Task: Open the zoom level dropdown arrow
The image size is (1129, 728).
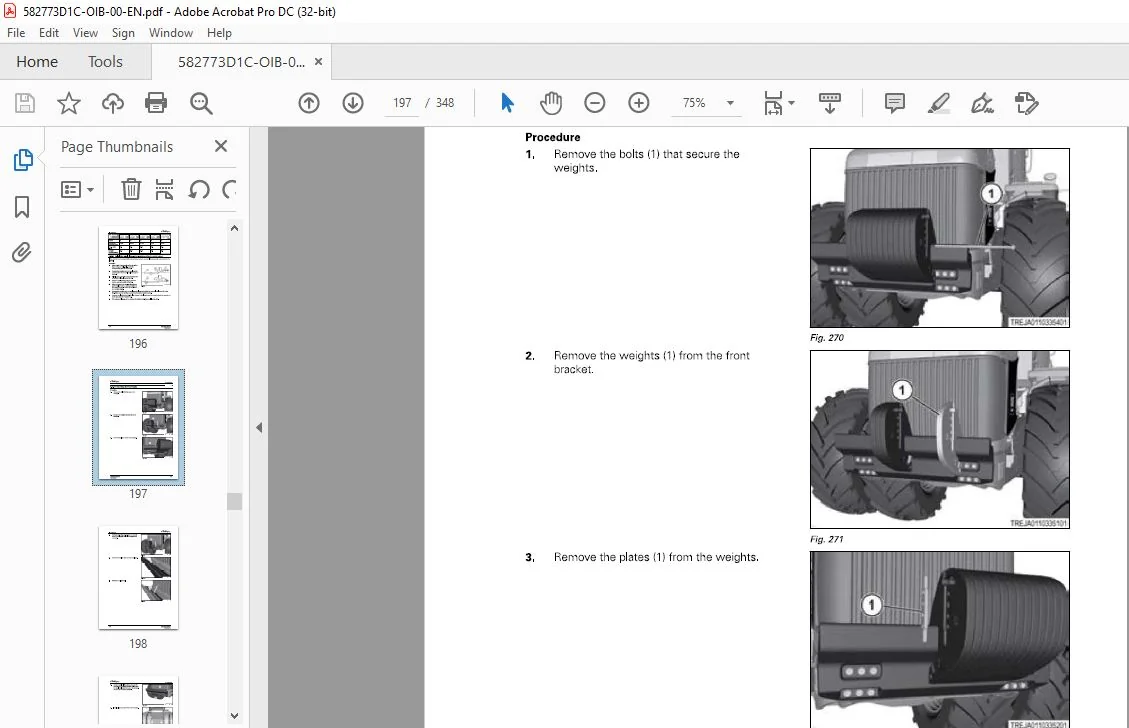Action: tap(730, 103)
